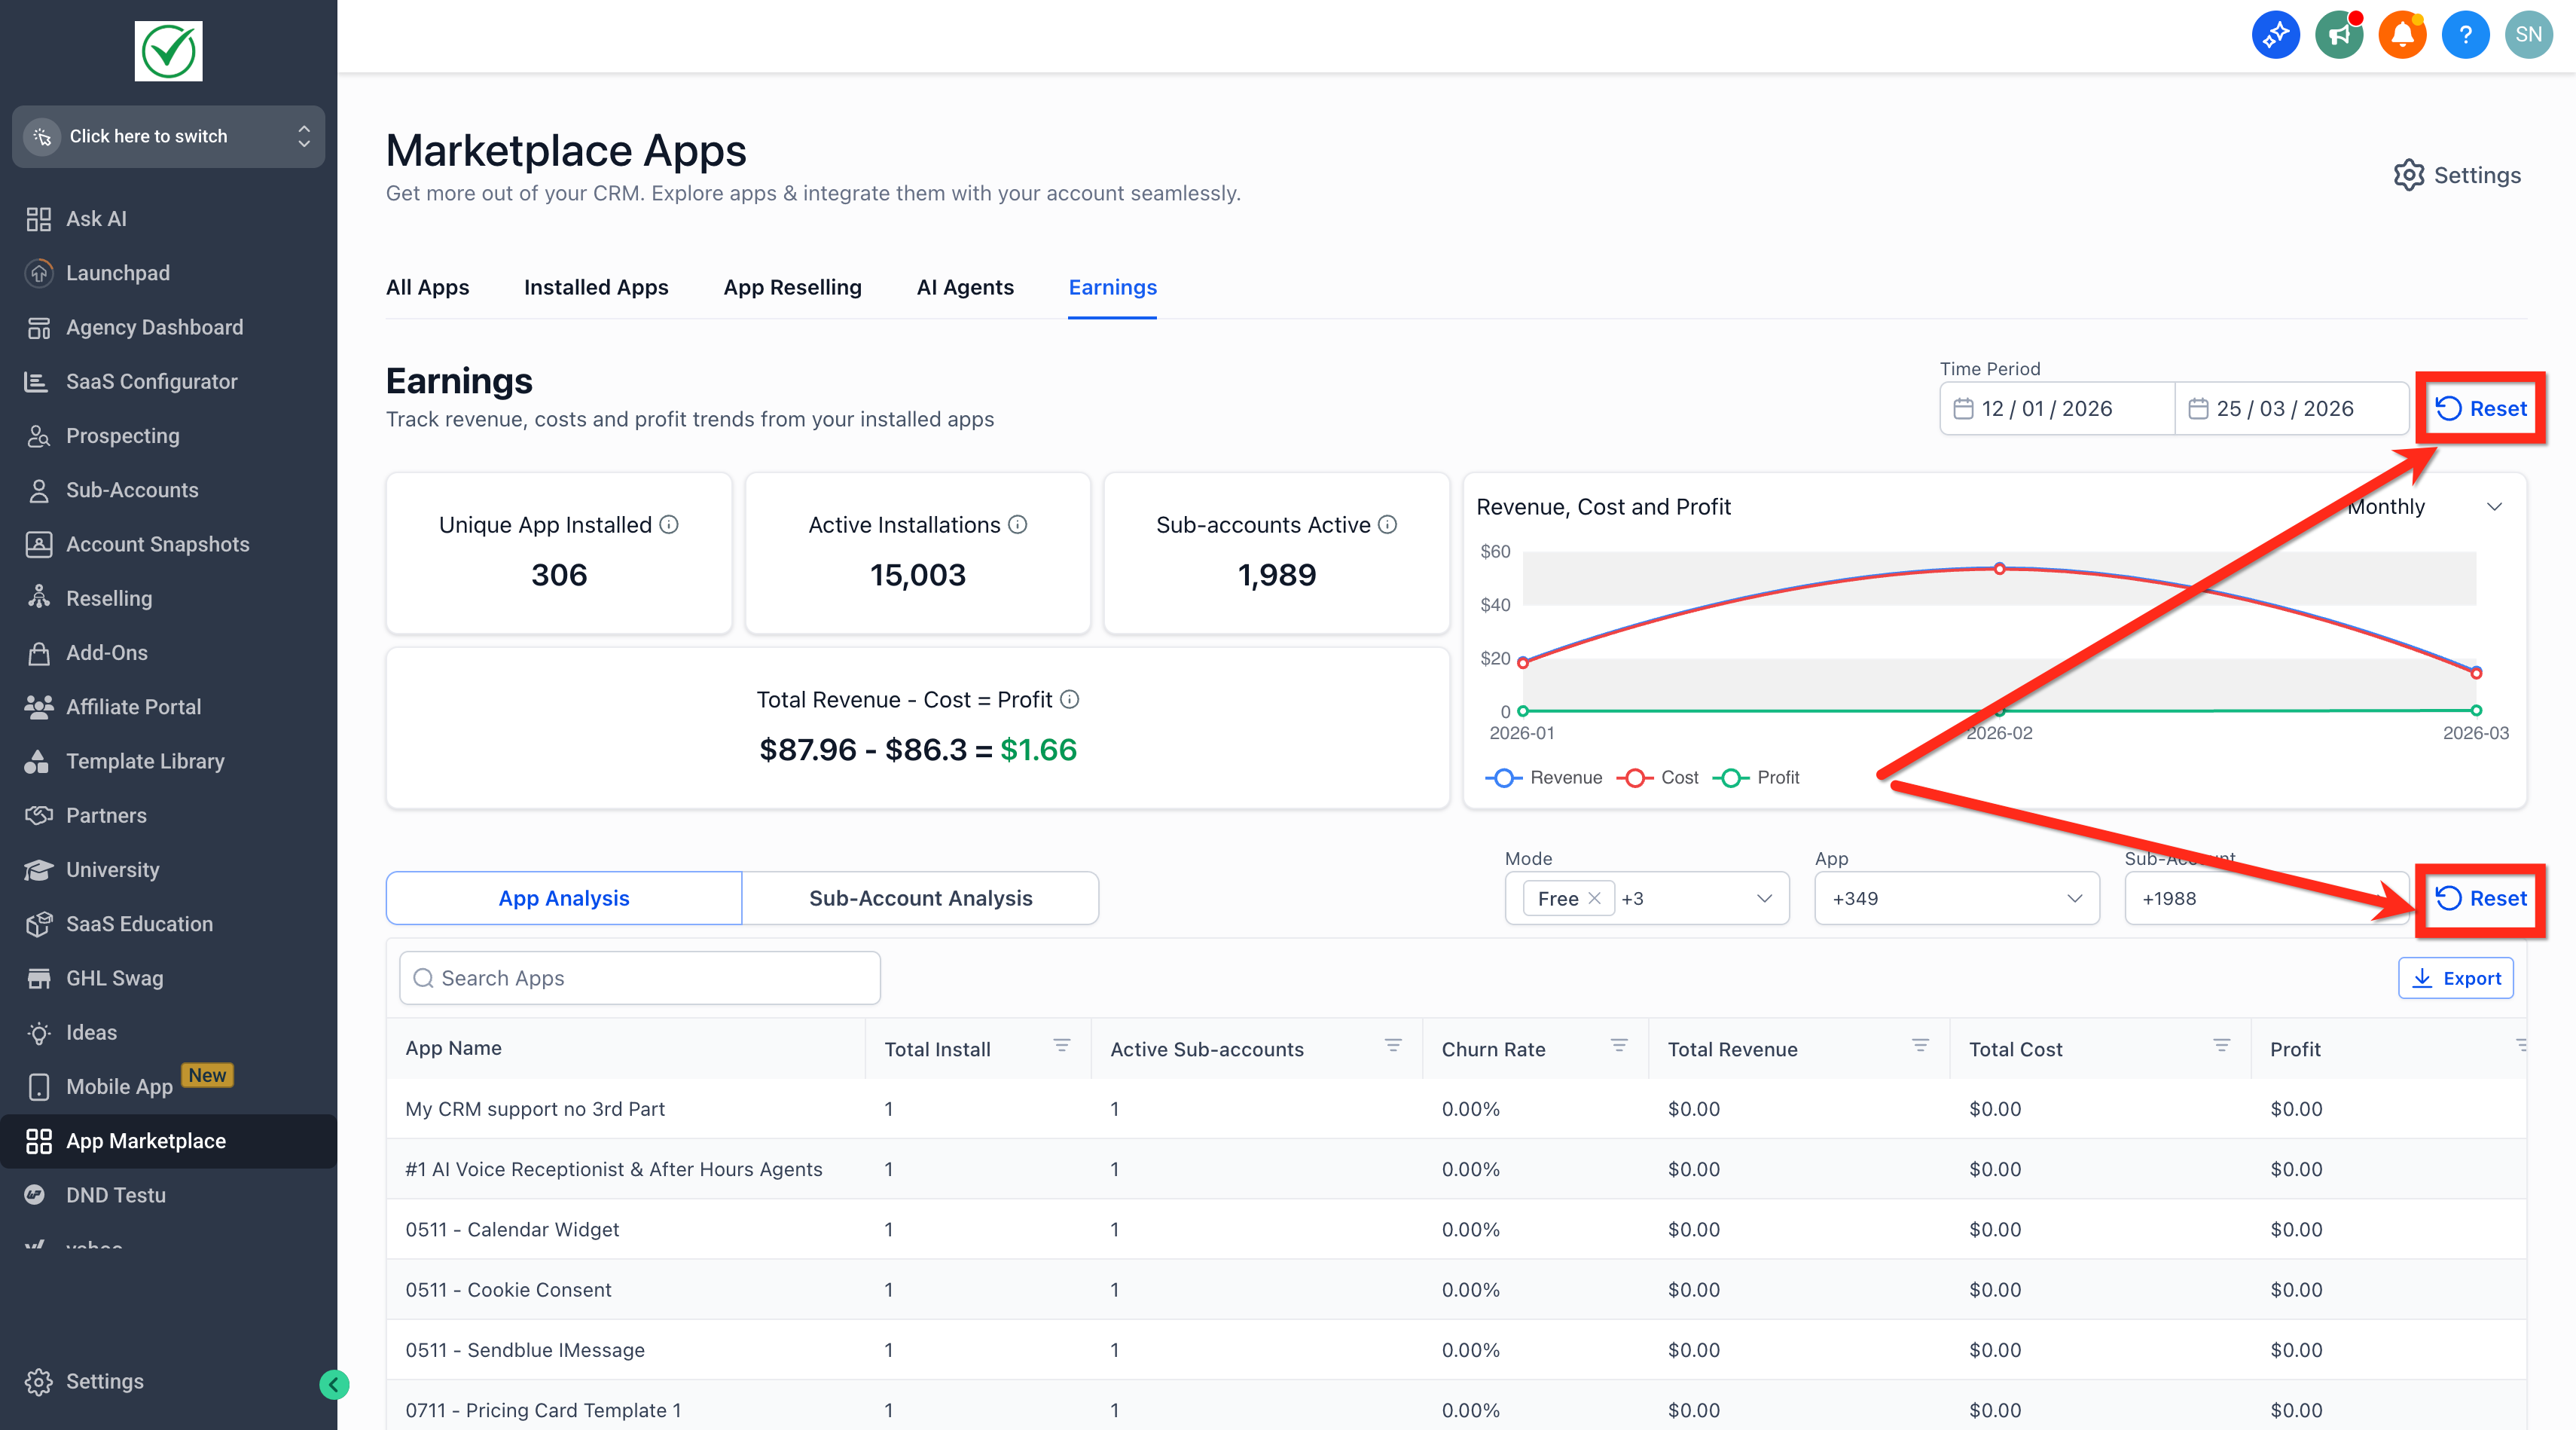Click info icon beside Unique App Installed
Image resolution: width=2576 pixels, height=1430 pixels.
click(x=669, y=524)
